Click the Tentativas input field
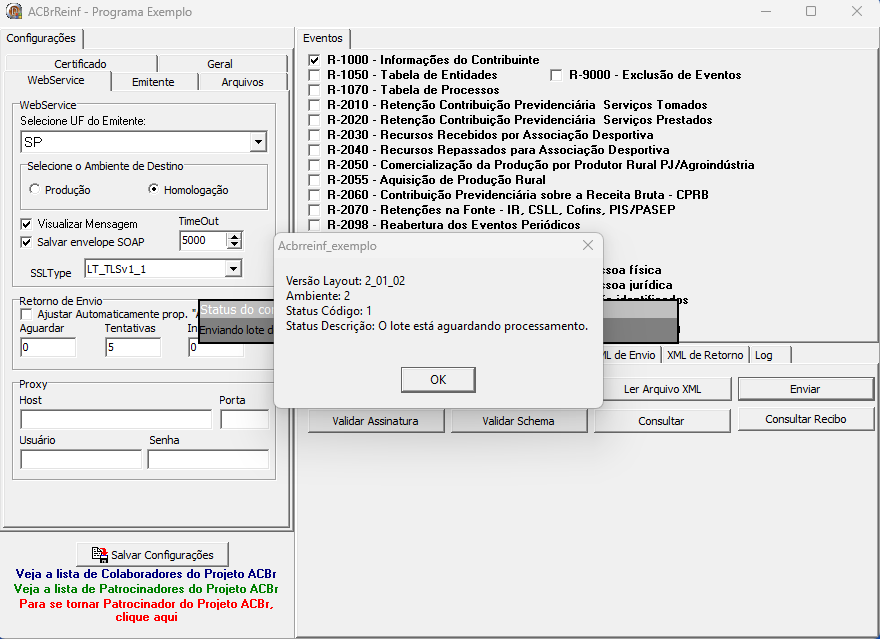 tap(133, 347)
